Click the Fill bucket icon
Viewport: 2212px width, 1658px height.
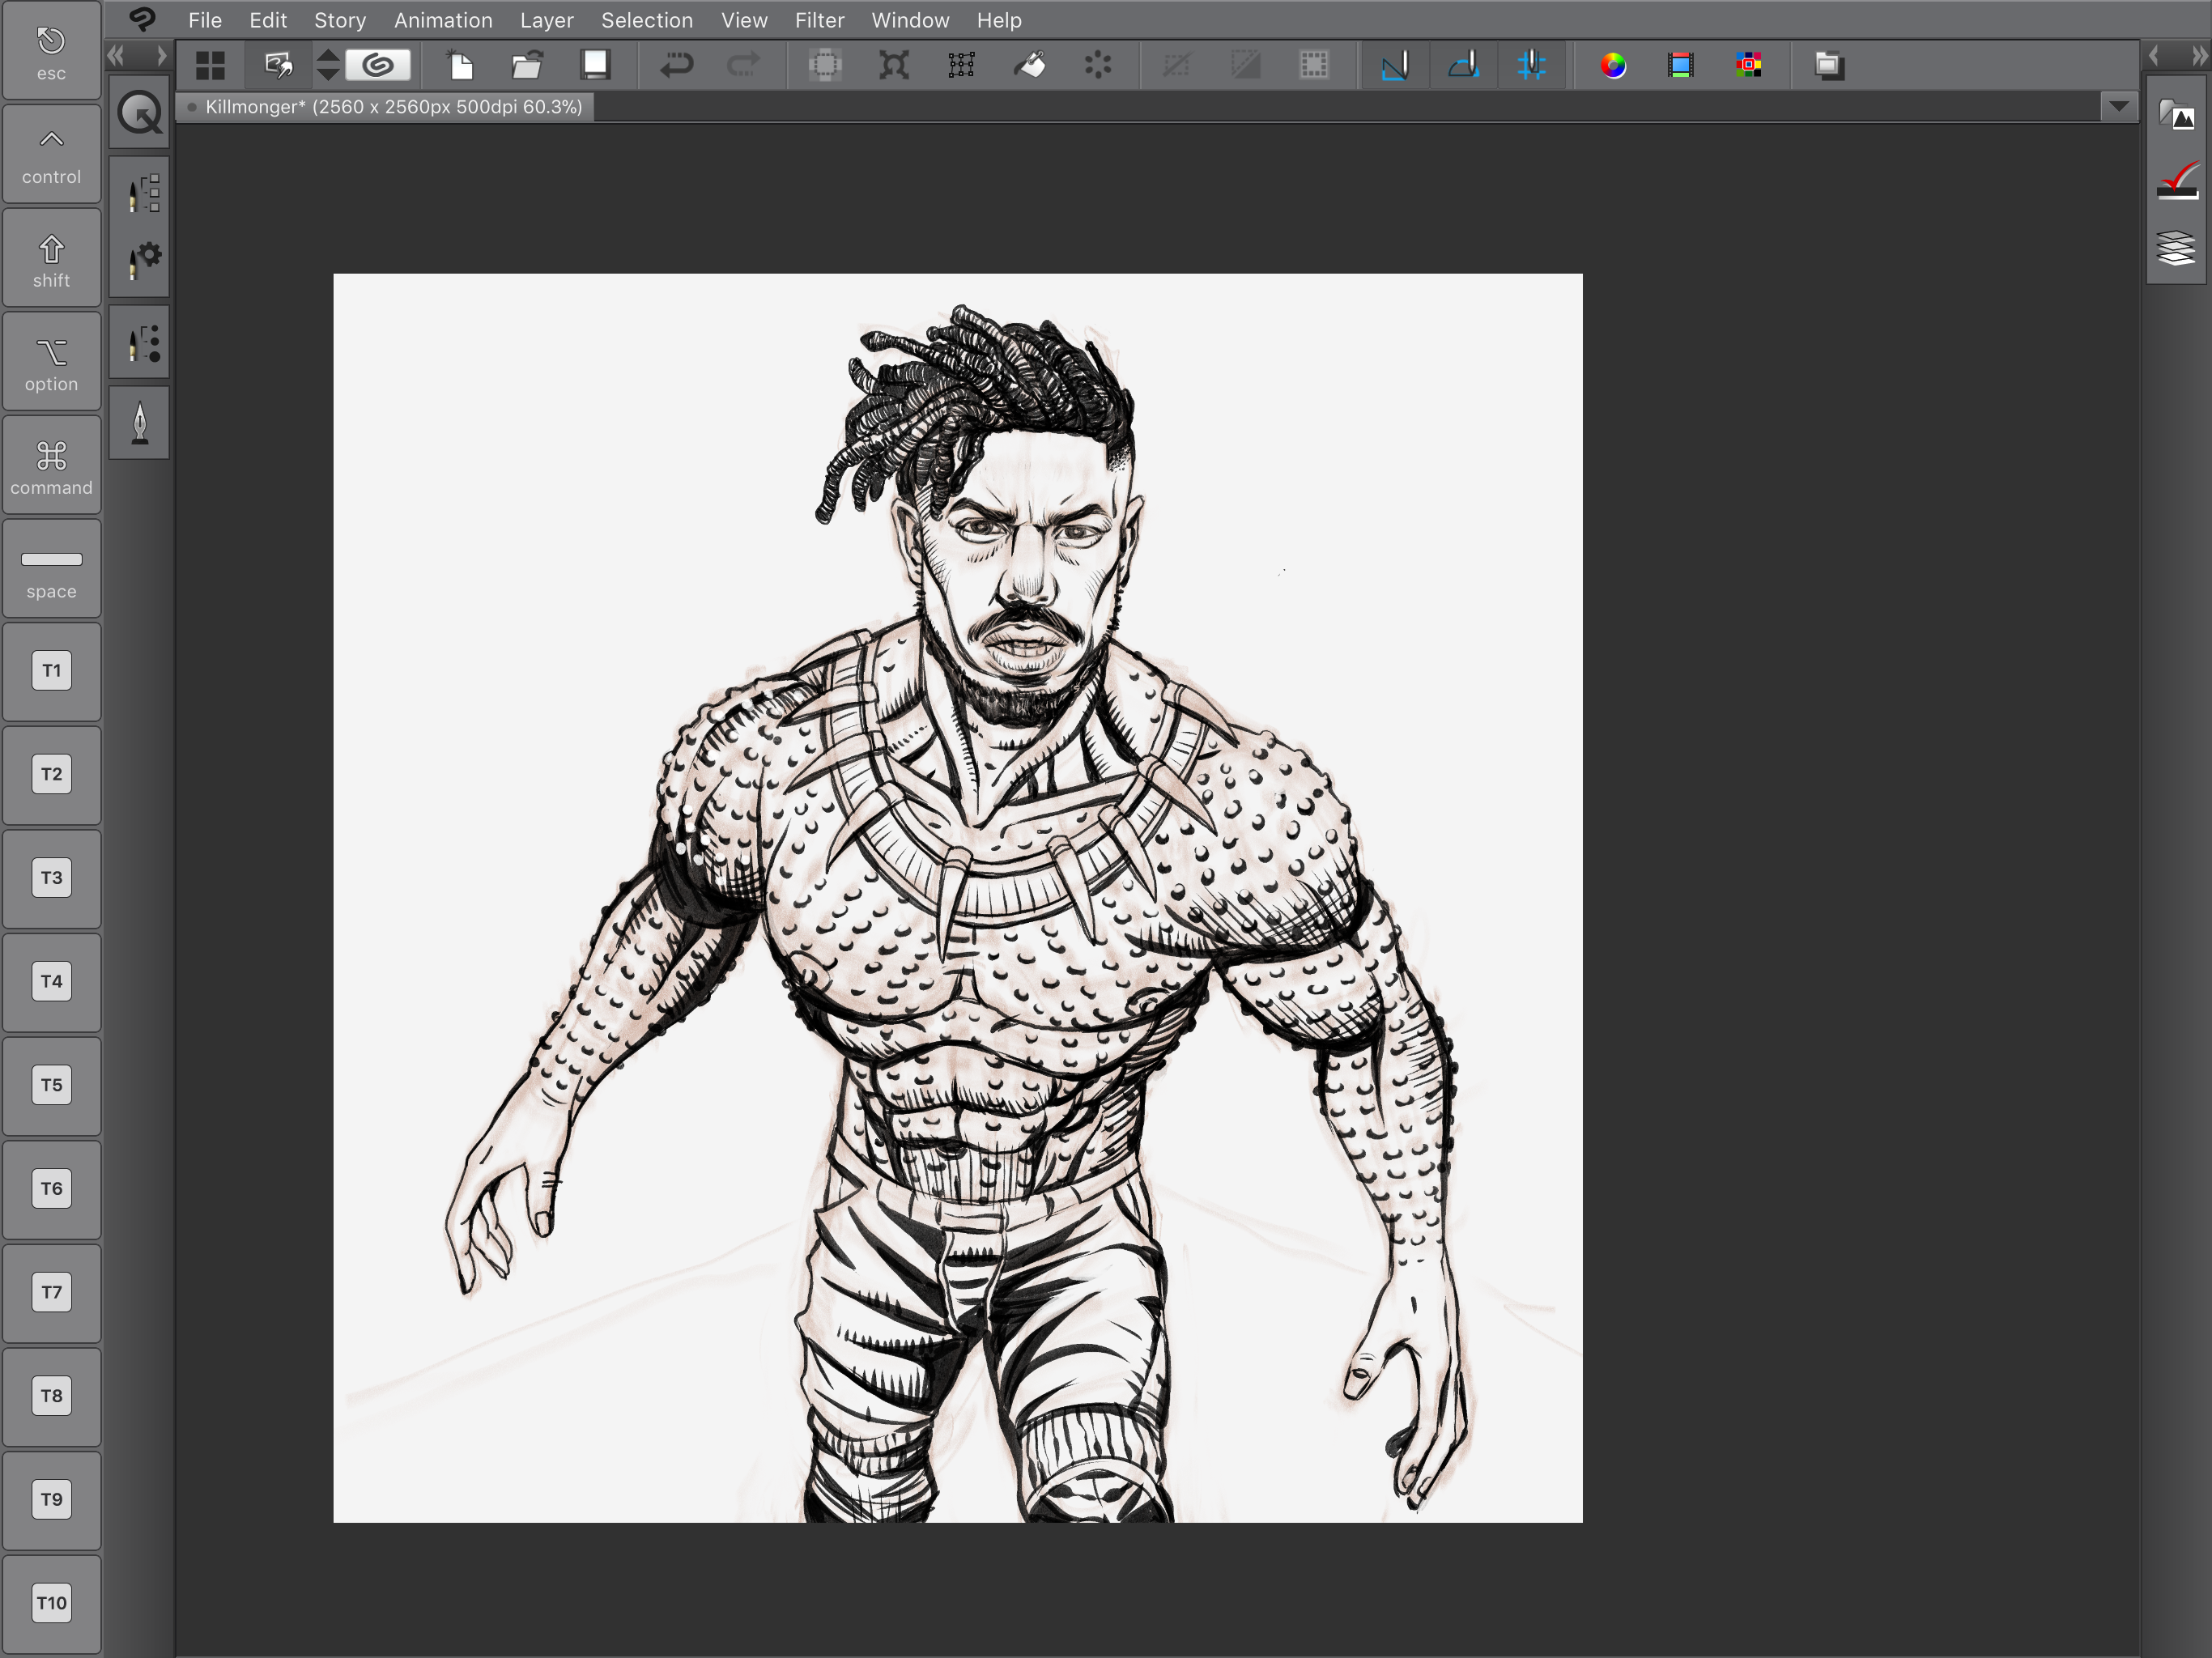(x=1030, y=66)
